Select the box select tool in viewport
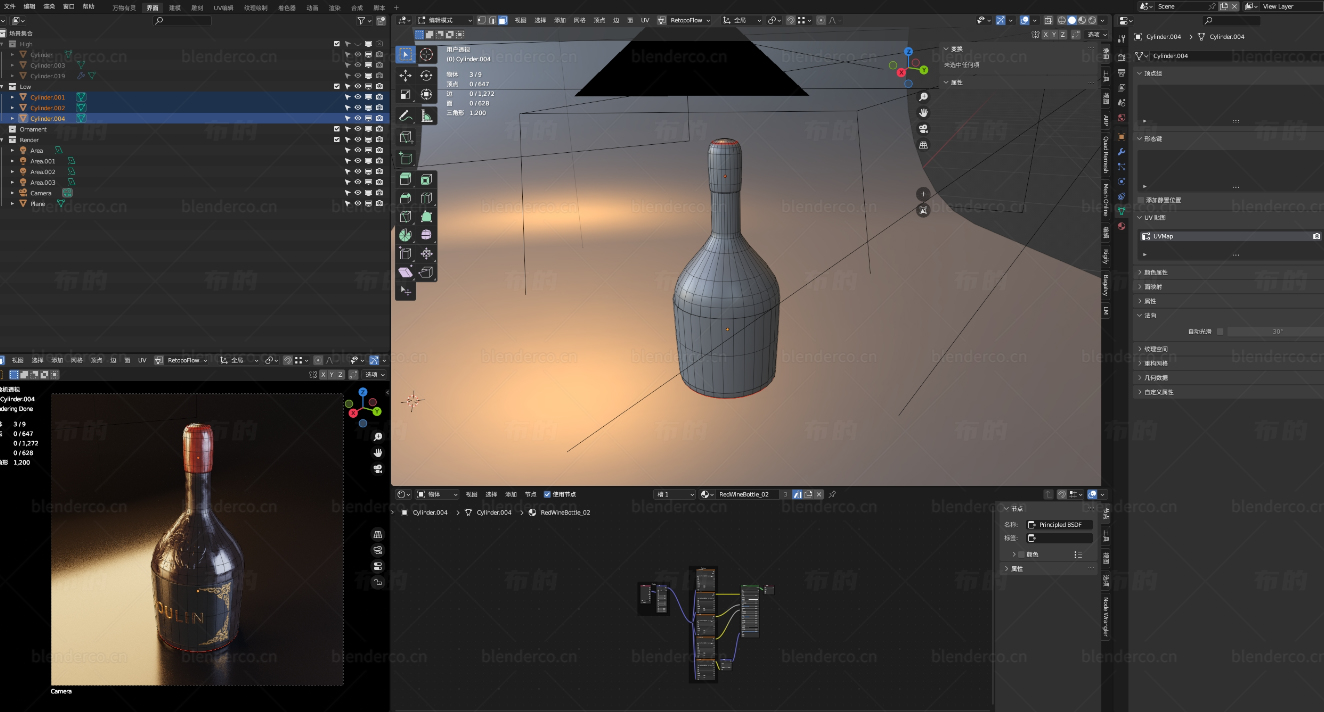The image size is (1324, 712). [406, 54]
